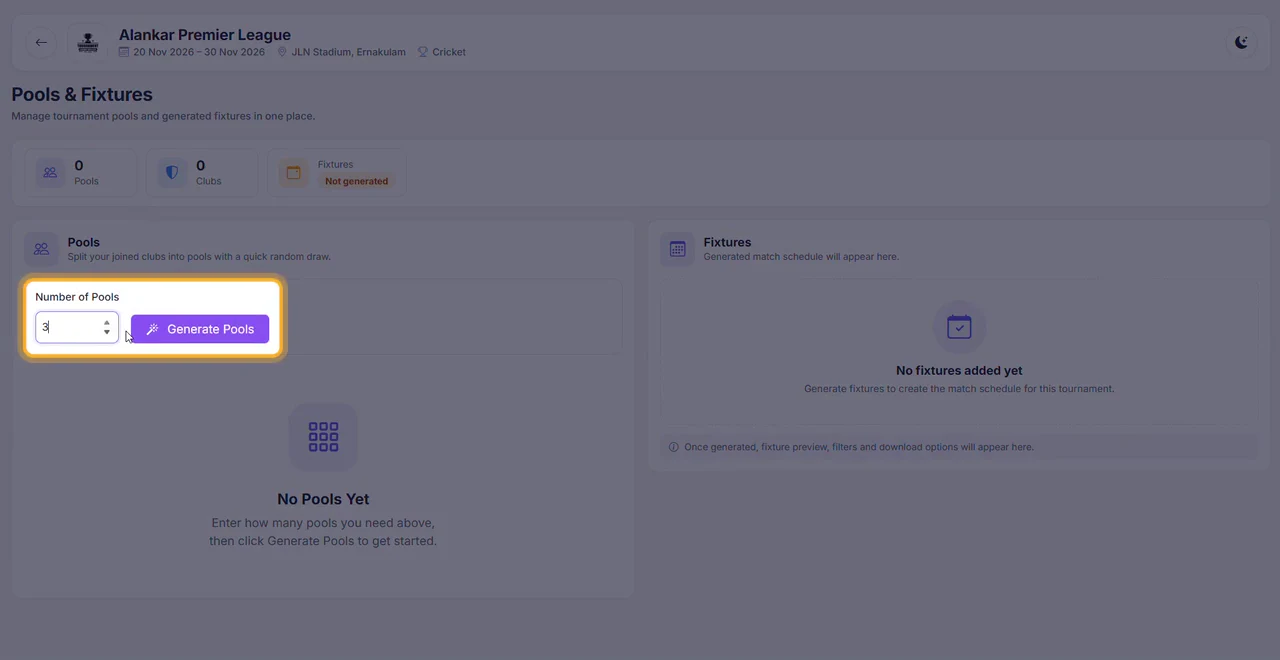This screenshot has height=660, width=1280.
Task: Click the 'No Pools Yet' heading
Action: coord(323,499)
